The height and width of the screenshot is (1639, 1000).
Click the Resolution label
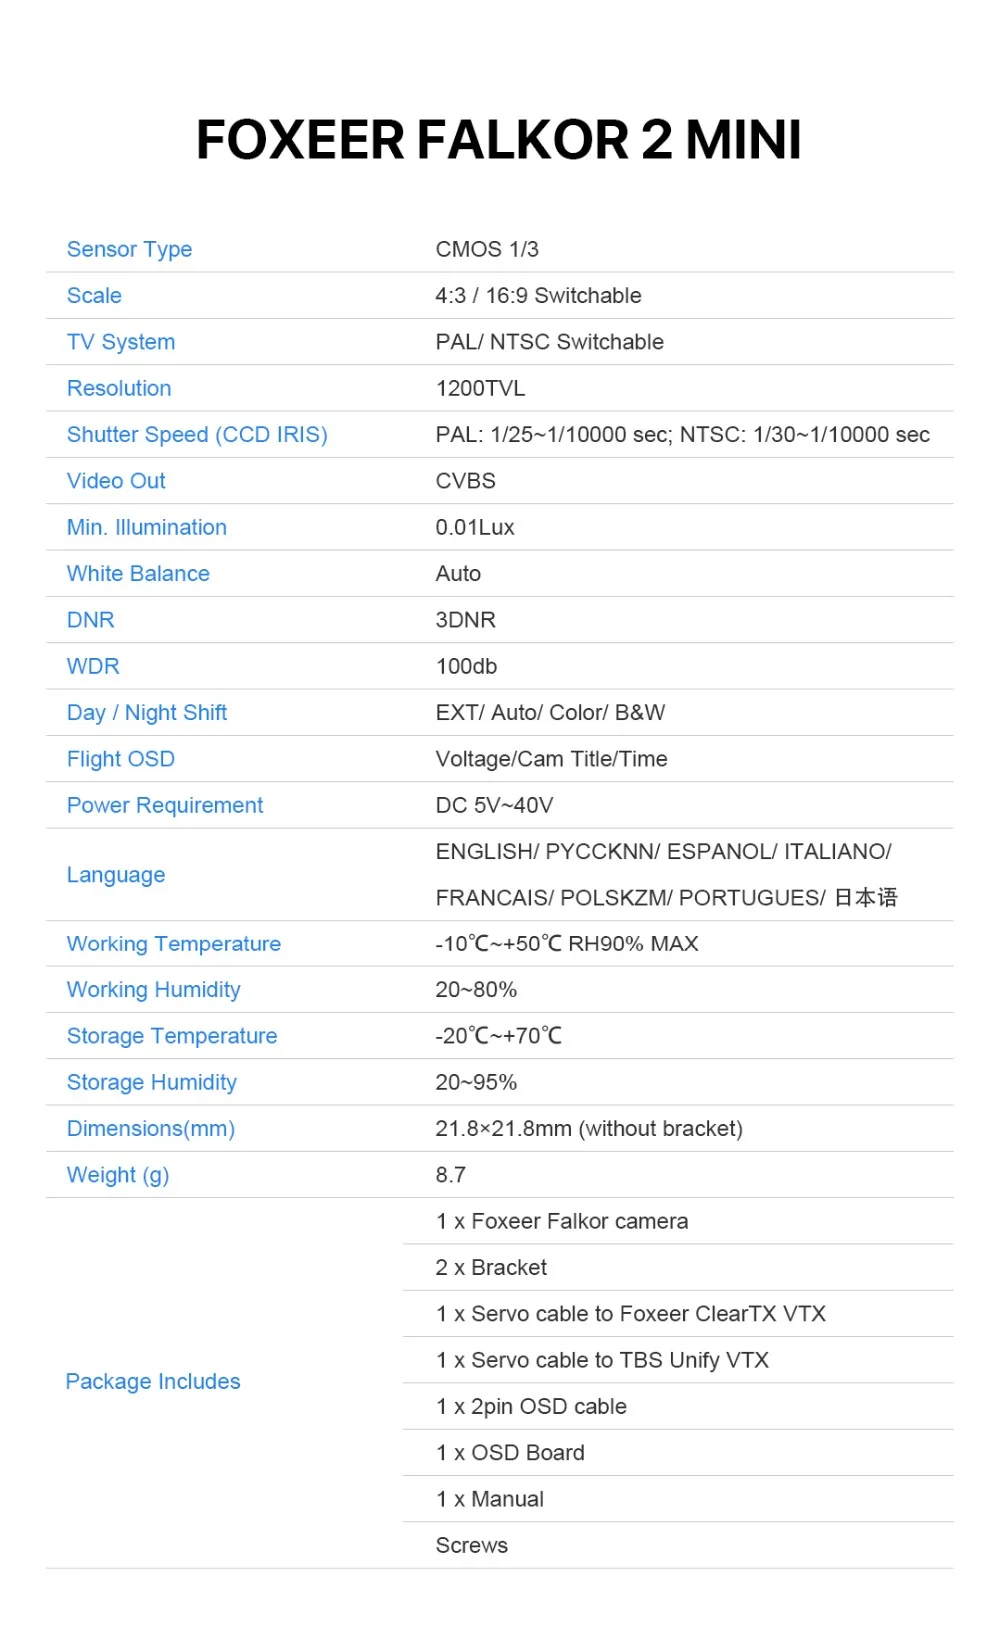coord(119,388)
